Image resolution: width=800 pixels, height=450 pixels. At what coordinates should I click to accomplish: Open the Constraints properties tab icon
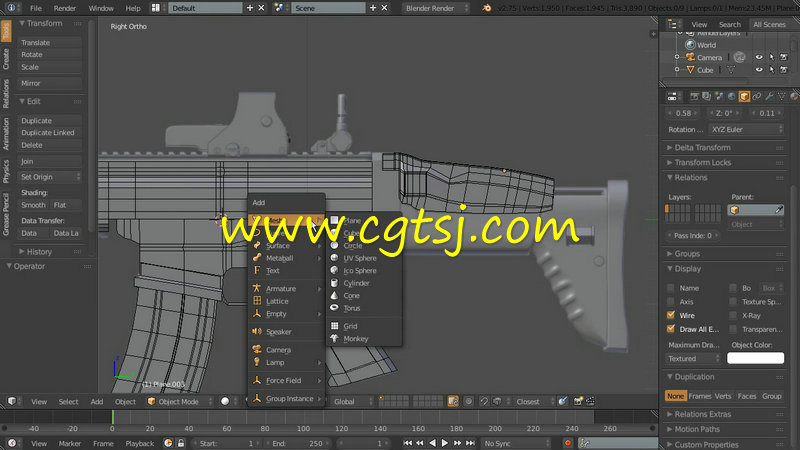click(757, 96)
